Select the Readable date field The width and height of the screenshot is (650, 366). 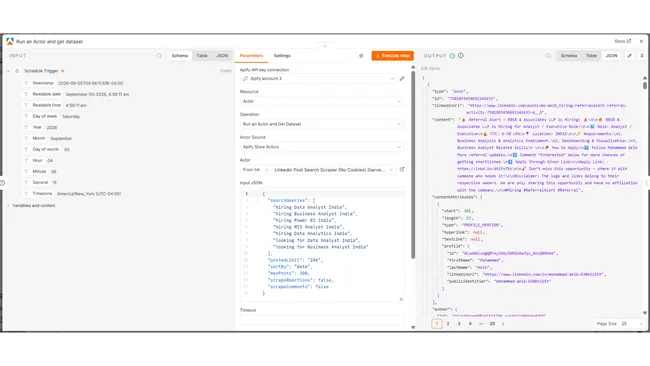point(80,94)
